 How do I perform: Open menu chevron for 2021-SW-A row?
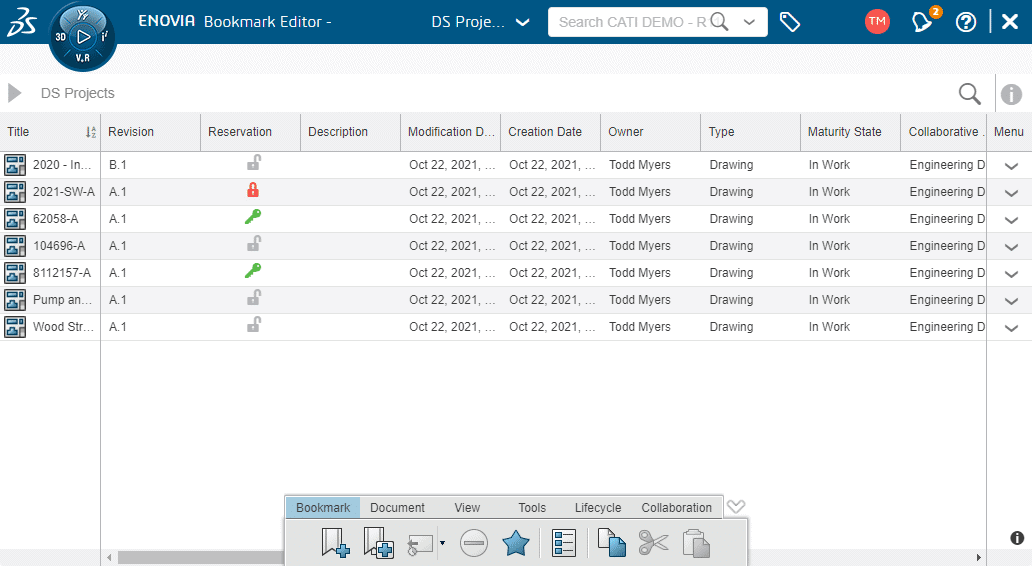tap(1011, 193)
